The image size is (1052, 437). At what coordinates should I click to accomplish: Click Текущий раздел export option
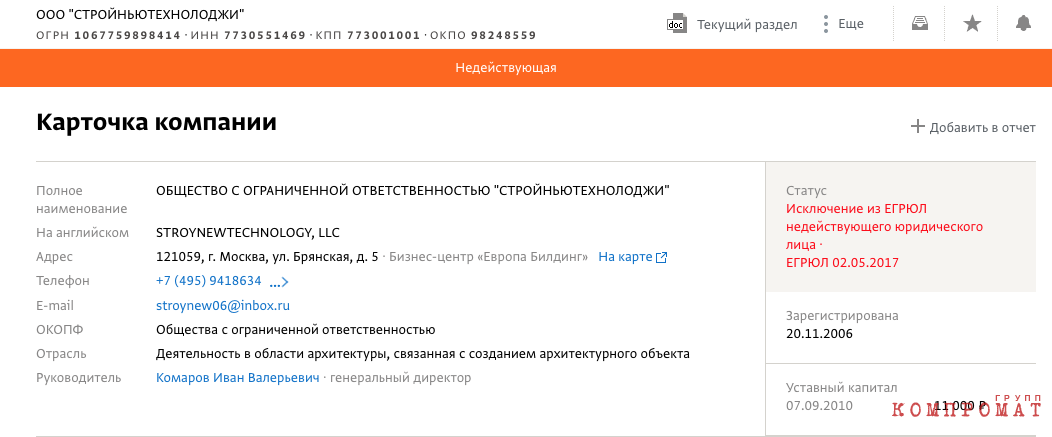[747, 25]
